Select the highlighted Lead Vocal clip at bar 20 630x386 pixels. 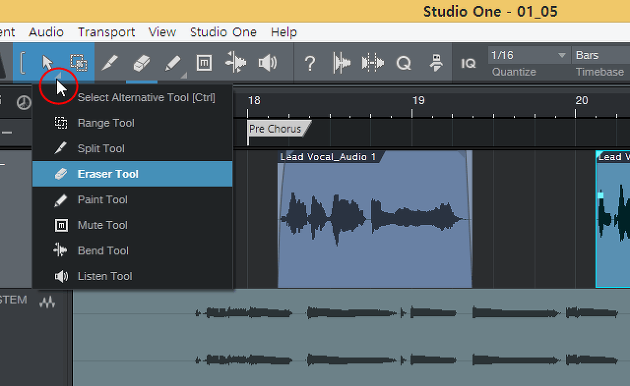(613, 219)
